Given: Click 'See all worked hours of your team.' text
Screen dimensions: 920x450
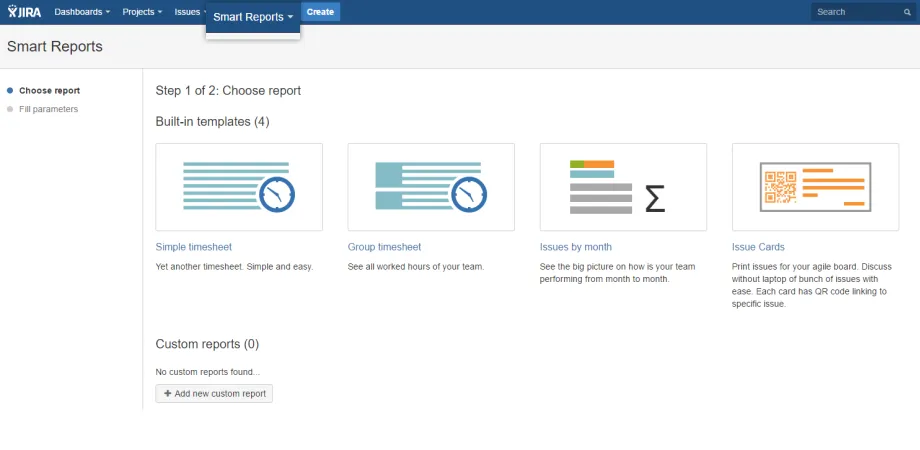Looking at the screenshot, I should click(416, 267).
